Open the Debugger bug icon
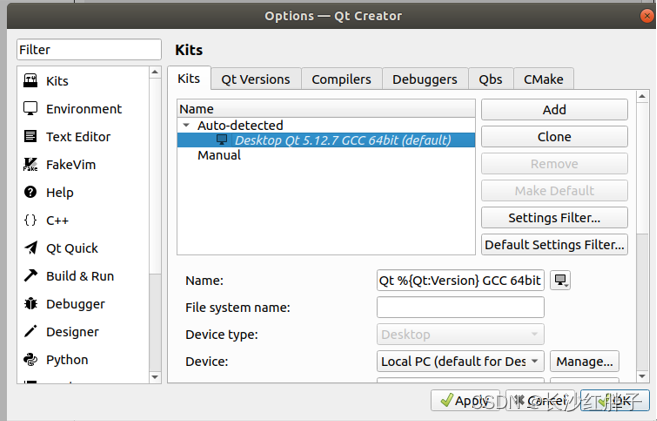 tap(30, 304)
